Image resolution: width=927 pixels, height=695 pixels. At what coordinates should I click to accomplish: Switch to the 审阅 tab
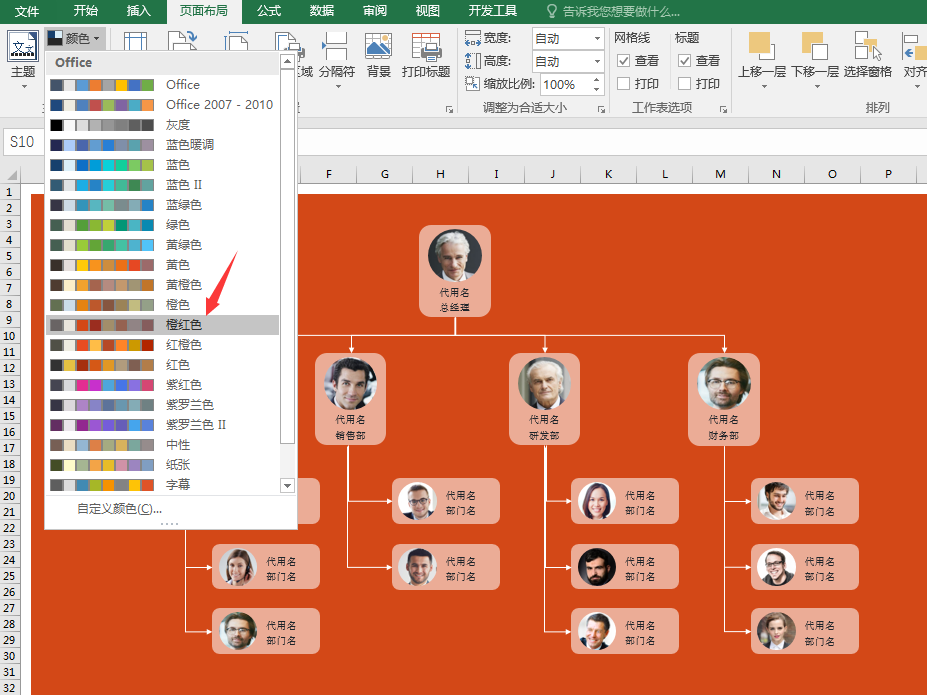point(375,11)
